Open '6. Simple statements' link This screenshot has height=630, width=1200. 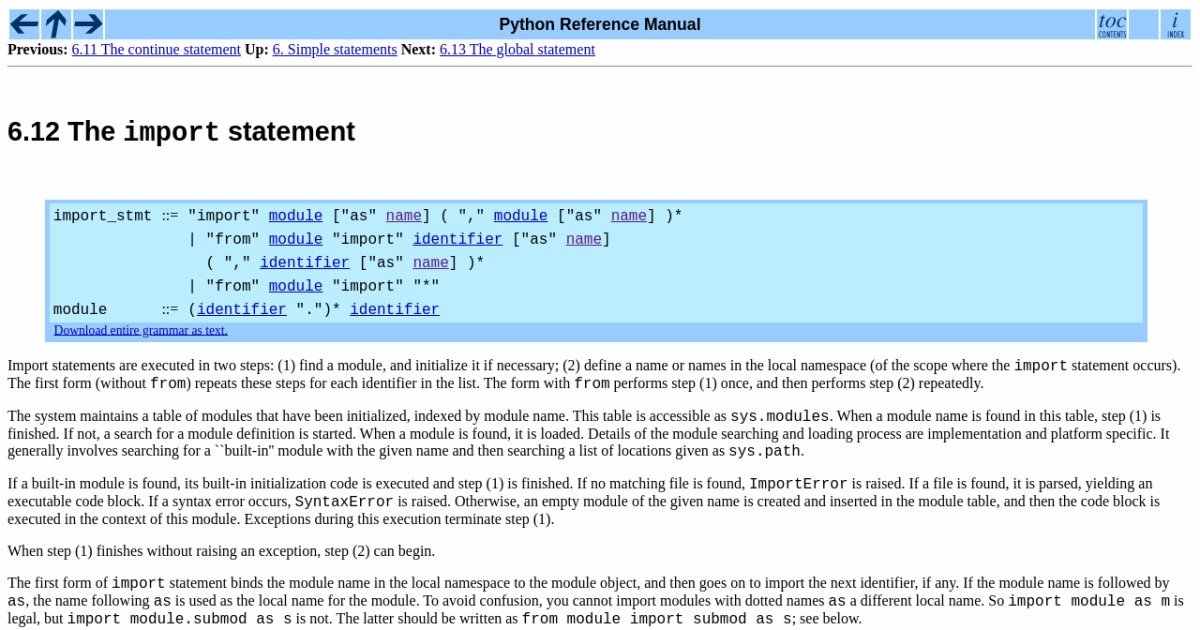[x=335, y=49]
